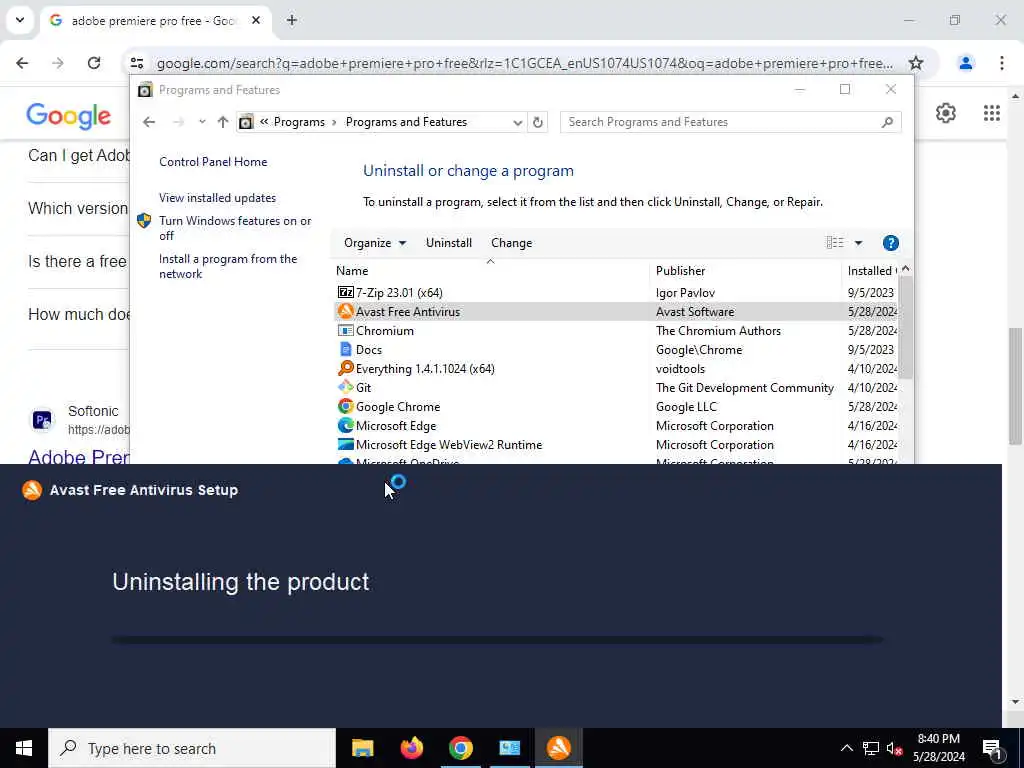Select the adobe premiere pro free tab
Image resolution: width=1024 pixels, height=768 pixels.
(x=155, y=21)
